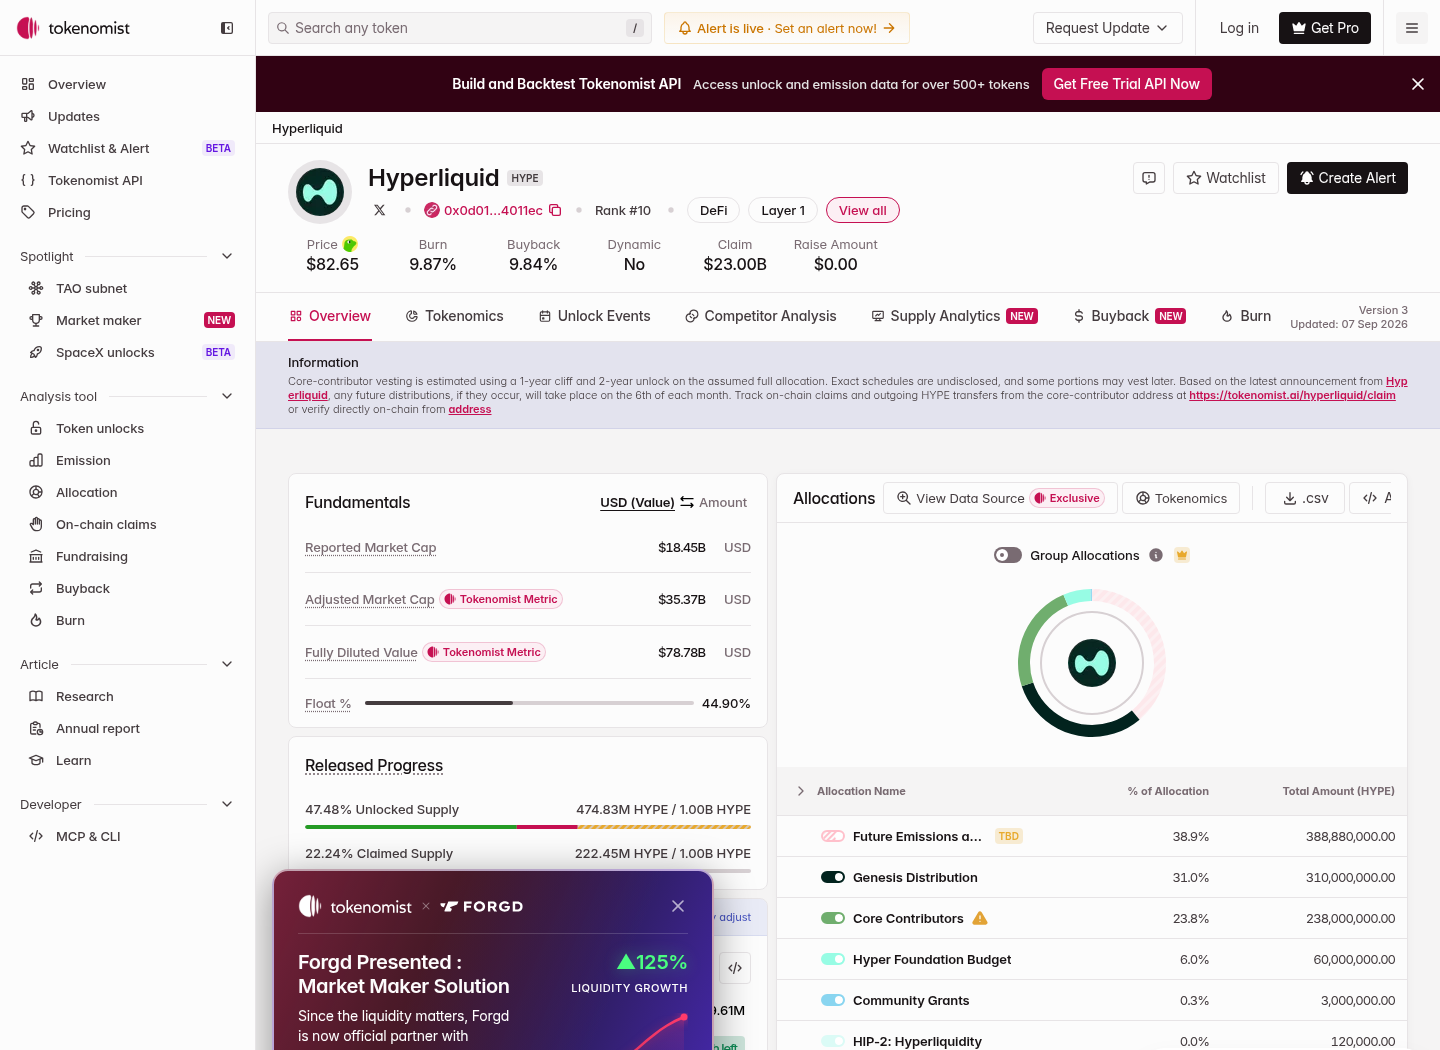
Task: Collapse the Analysis tool section
Action: [x=227, y=396]
